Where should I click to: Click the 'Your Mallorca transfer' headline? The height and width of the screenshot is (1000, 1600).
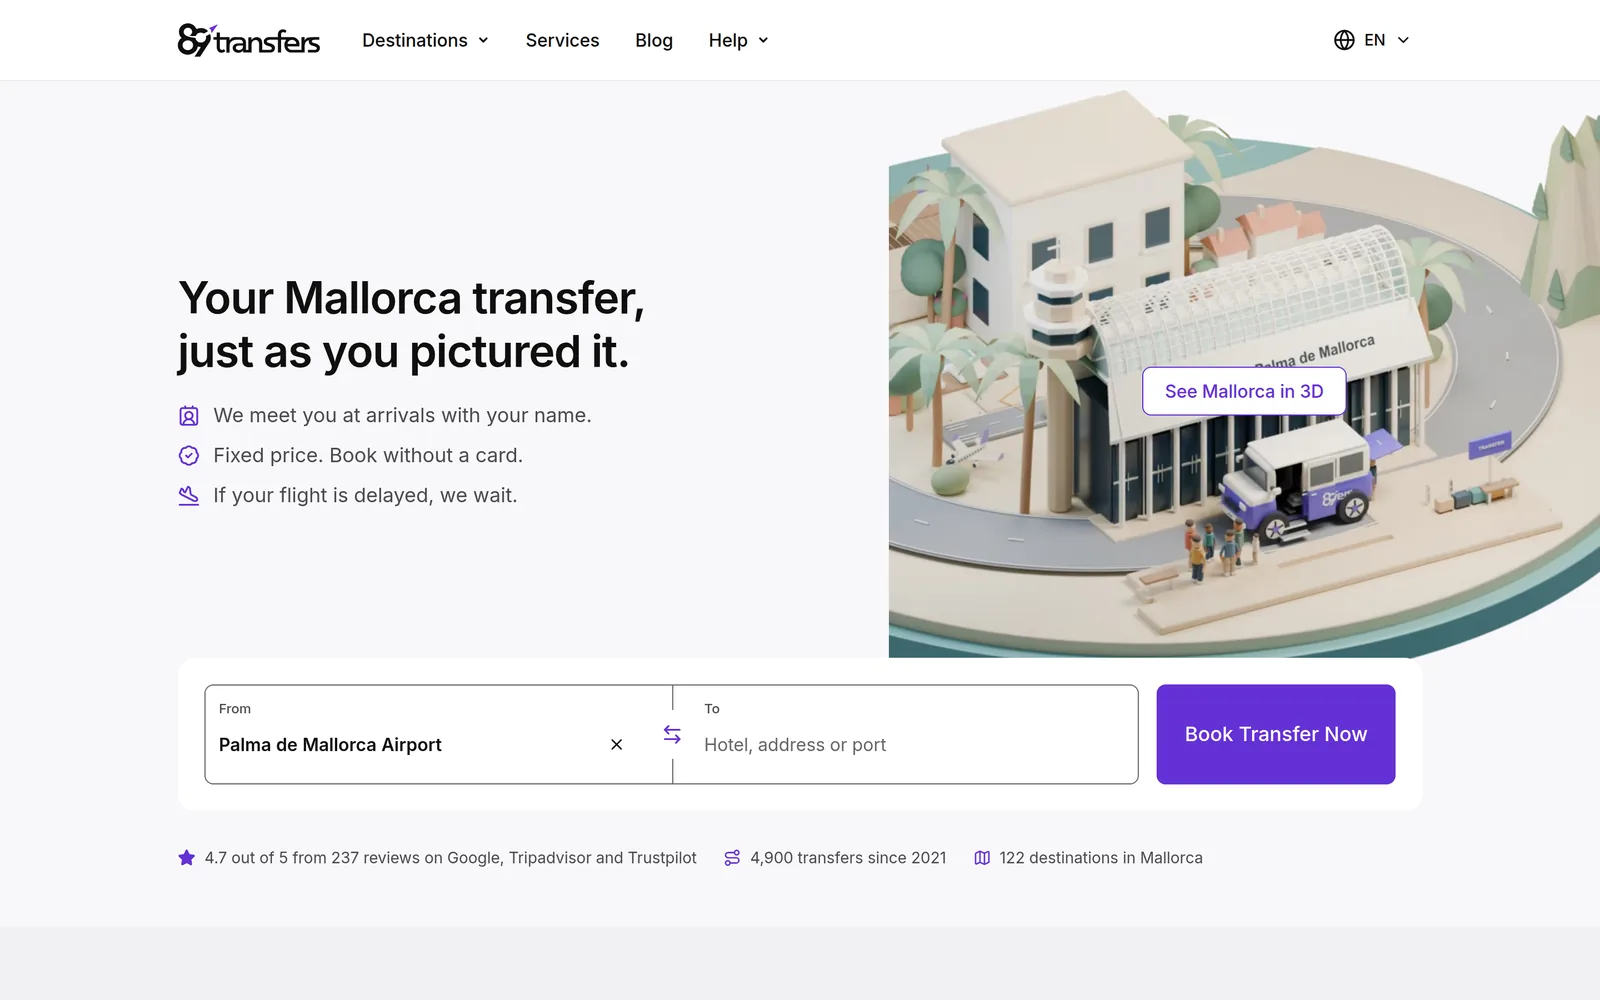(x=411, y=325)
